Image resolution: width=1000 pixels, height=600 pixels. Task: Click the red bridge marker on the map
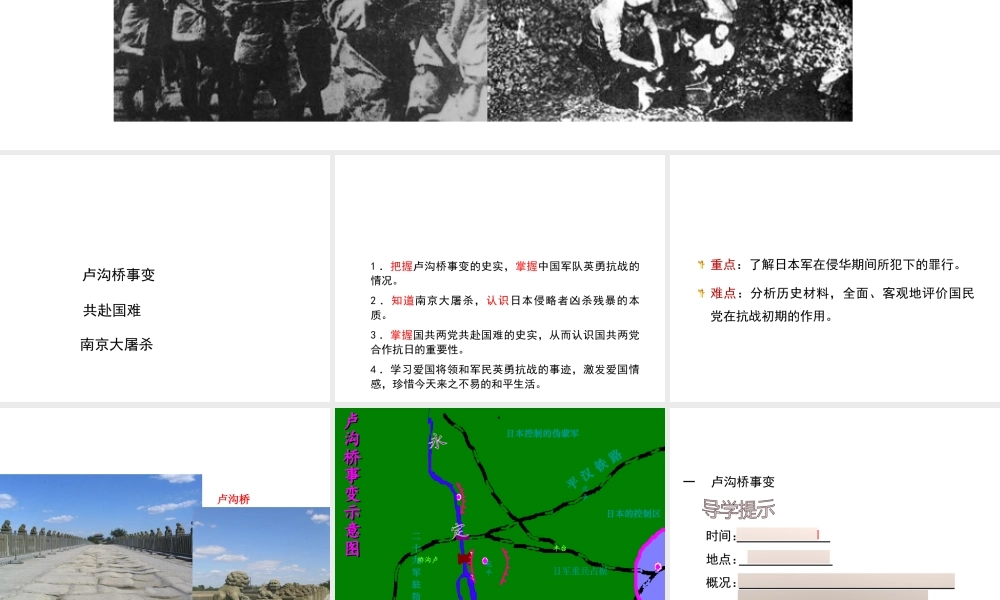tap(465, 559)
